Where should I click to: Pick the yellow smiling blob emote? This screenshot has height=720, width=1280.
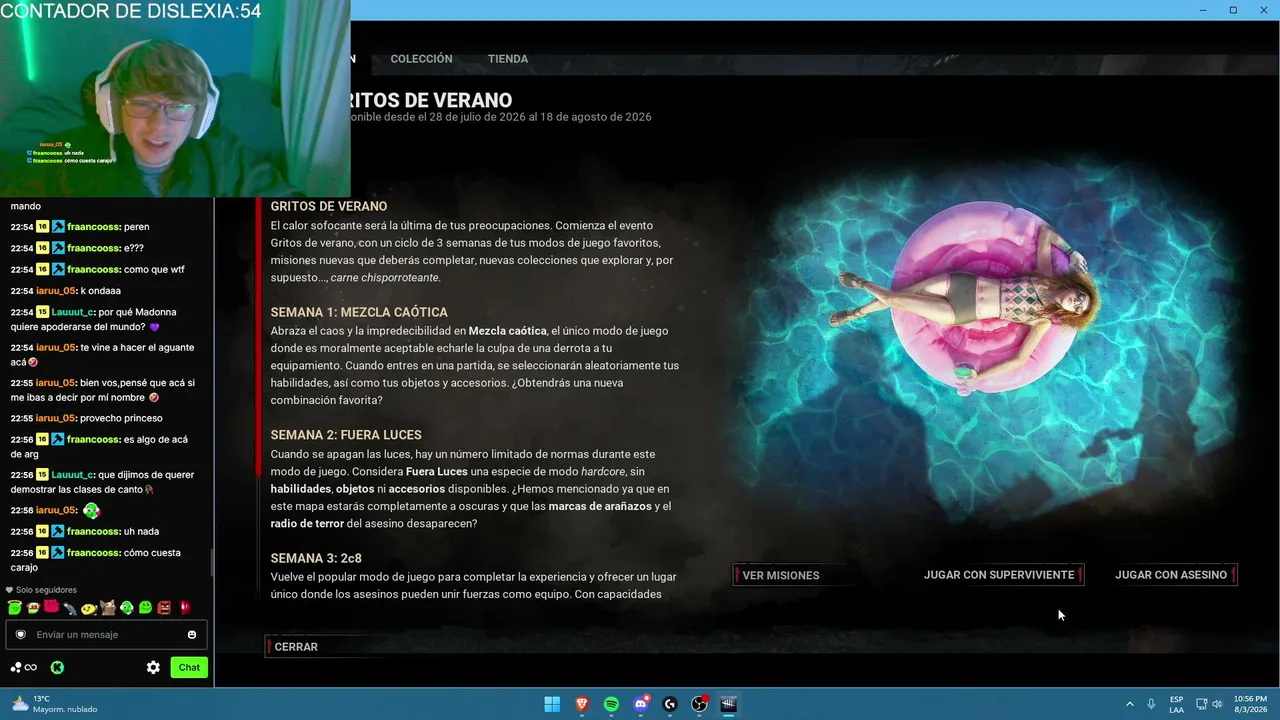tap(89, 607)
